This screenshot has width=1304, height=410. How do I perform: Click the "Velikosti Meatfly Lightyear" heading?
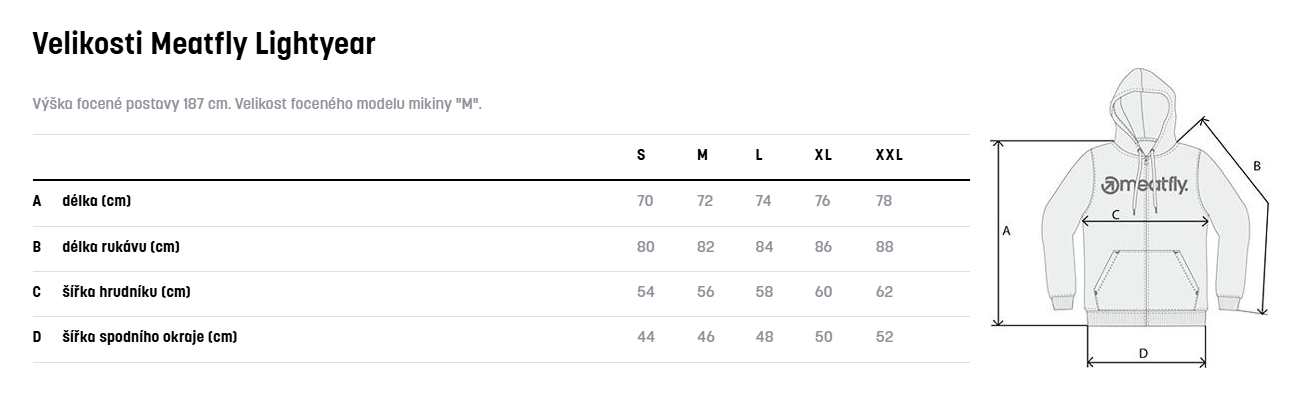(204, 44)
